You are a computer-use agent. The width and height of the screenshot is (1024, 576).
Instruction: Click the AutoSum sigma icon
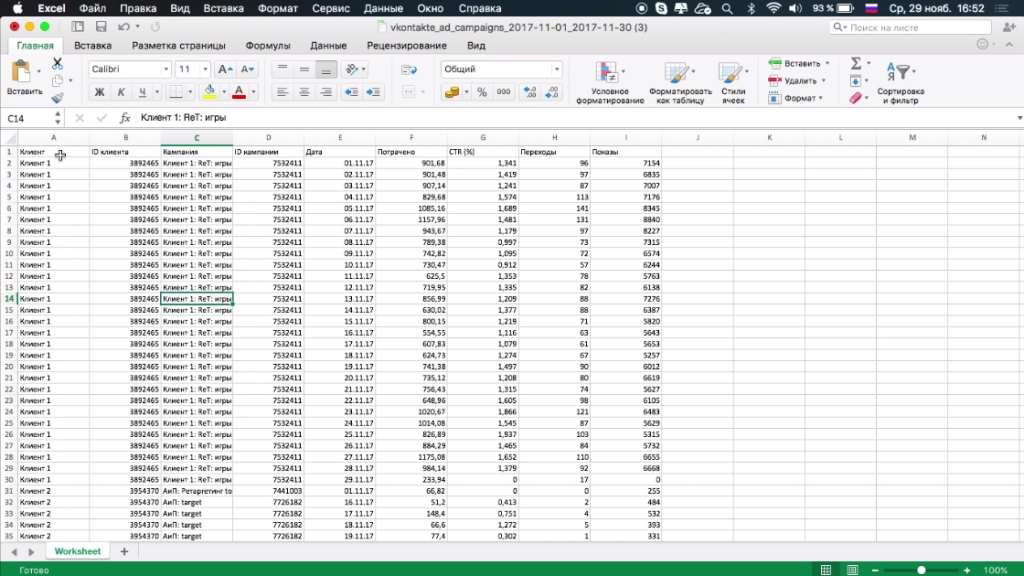click(x=856, y=63)
